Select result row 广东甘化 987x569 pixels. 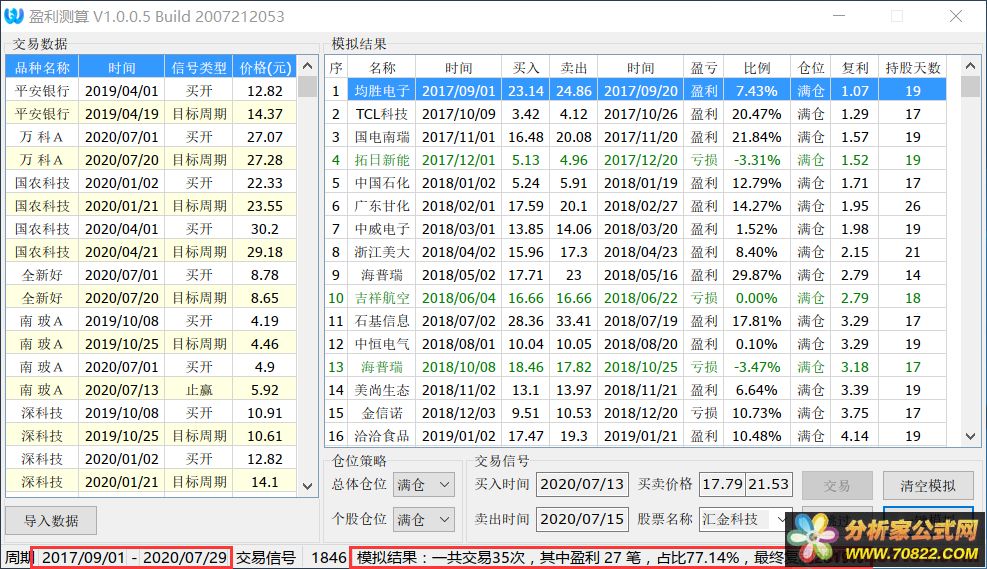(636, 206)
